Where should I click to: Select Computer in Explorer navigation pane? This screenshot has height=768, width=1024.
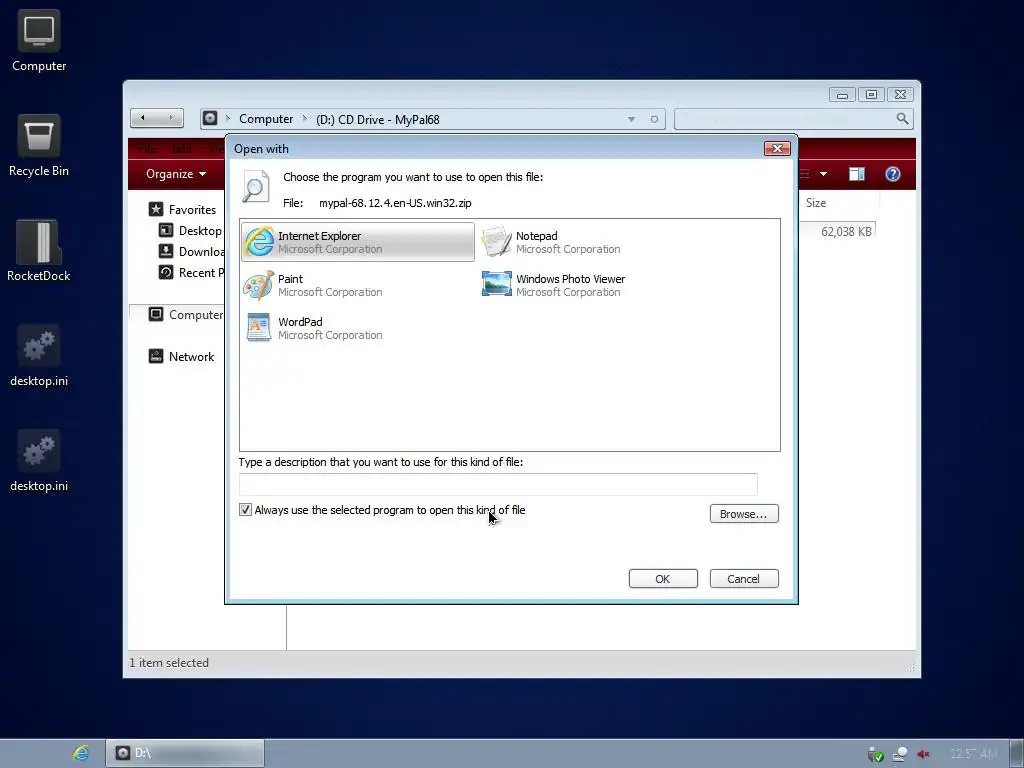(186, 315)
